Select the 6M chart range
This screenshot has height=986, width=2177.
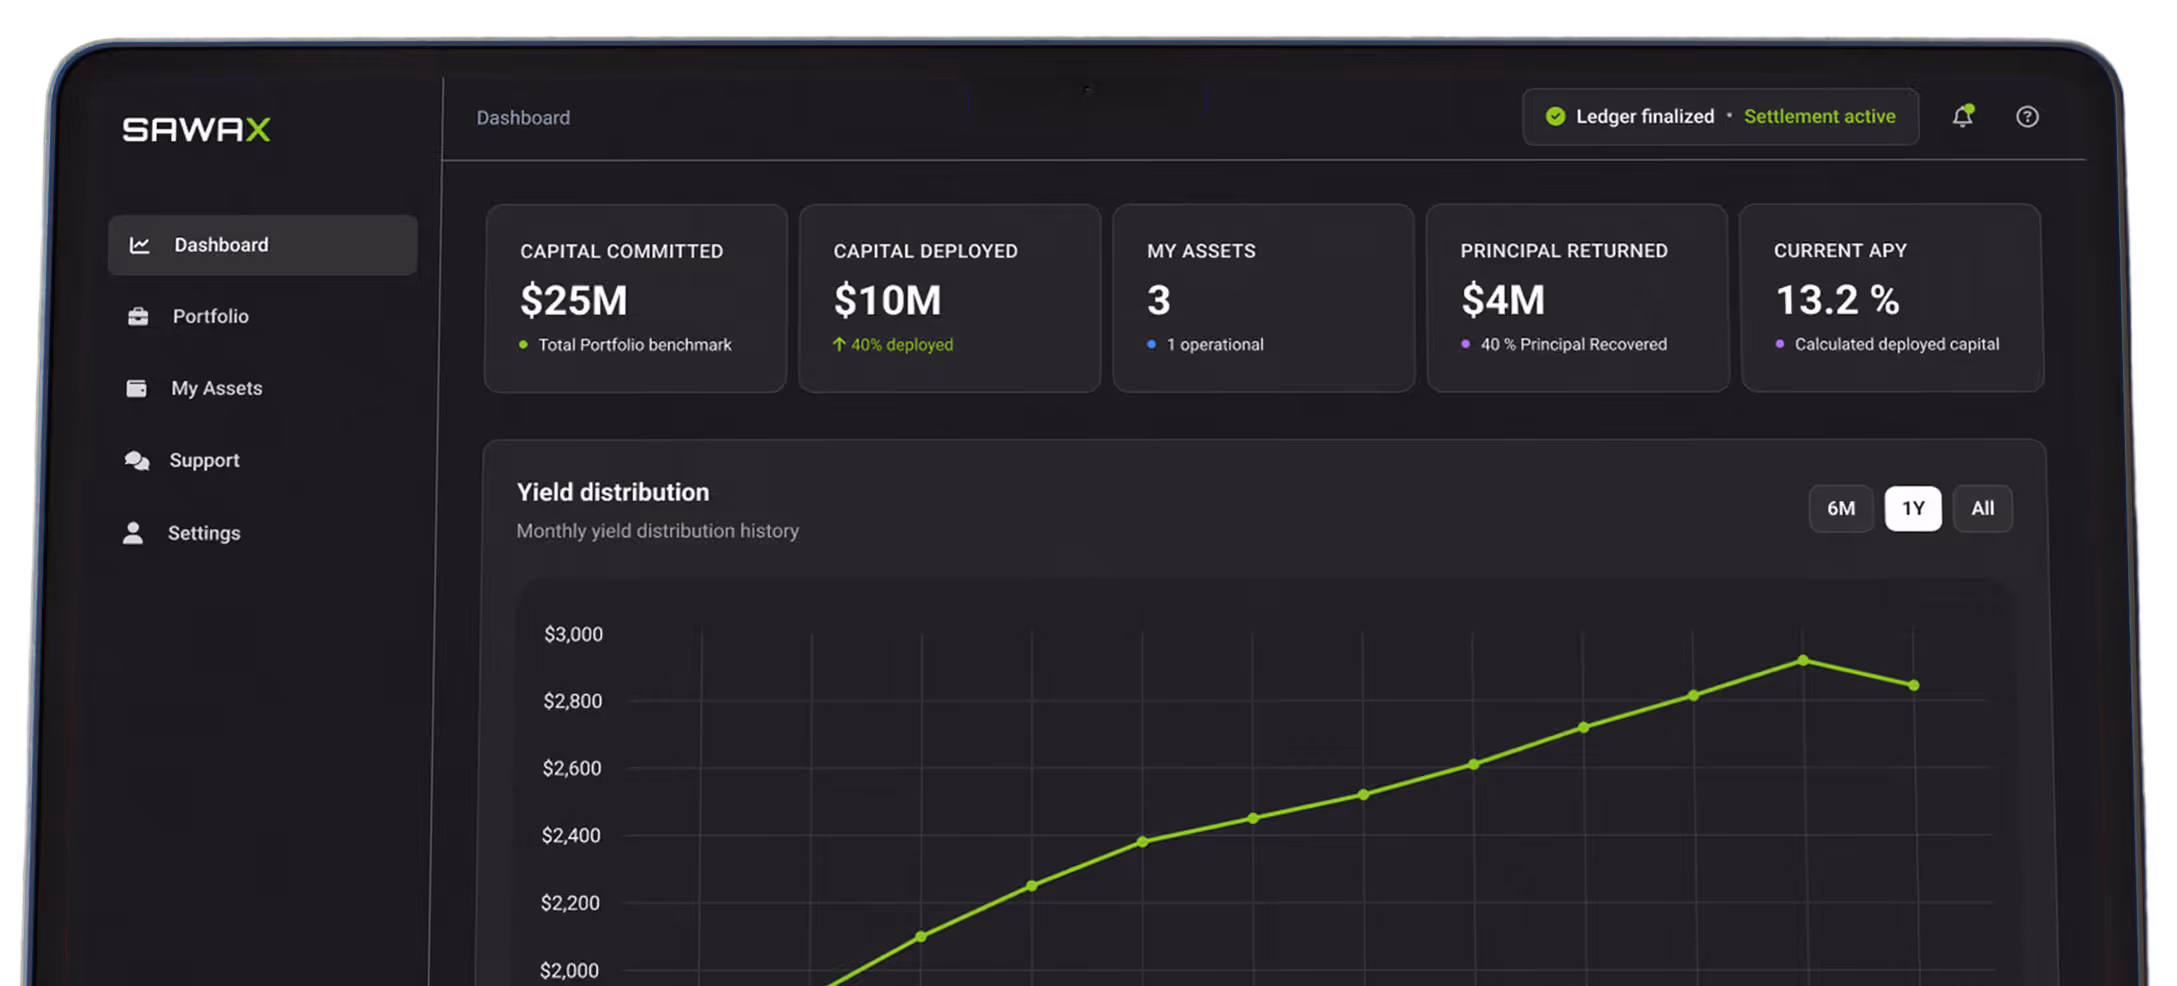(x=1841, y=509)
